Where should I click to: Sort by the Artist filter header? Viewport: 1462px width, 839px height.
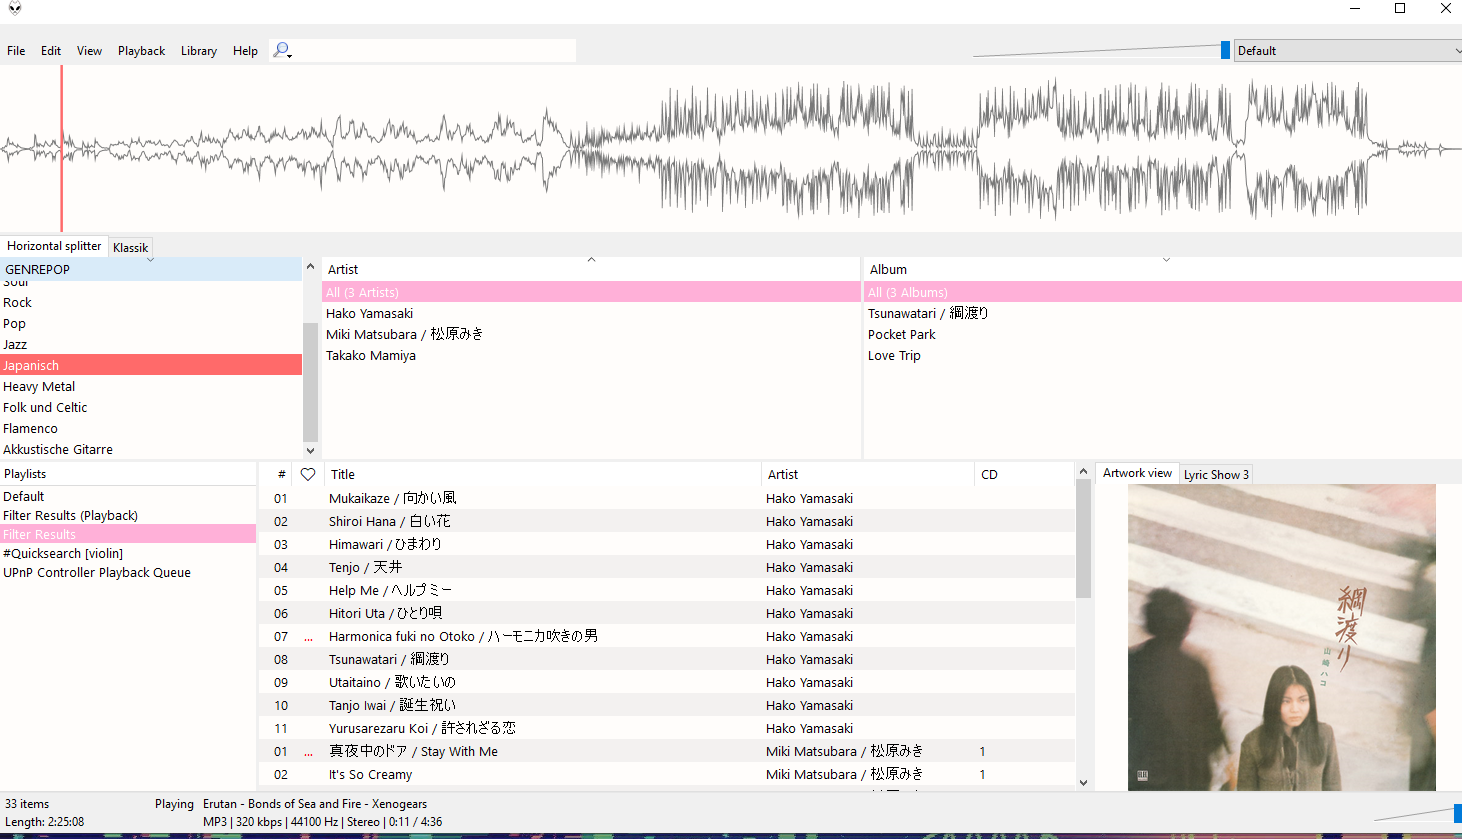point(591,269)
